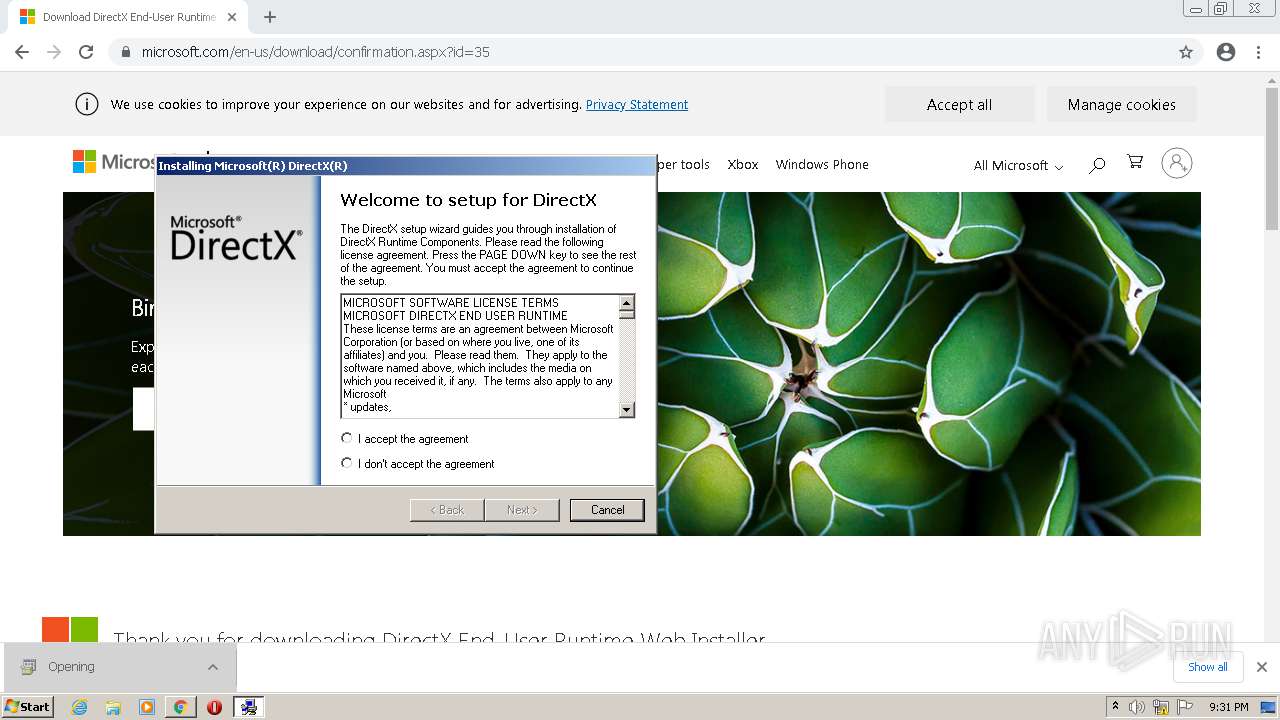The width and height of the screenshot is (1280, 720).
Task: Open File Explorer from the taskbar
Action: tap(113, 707)
